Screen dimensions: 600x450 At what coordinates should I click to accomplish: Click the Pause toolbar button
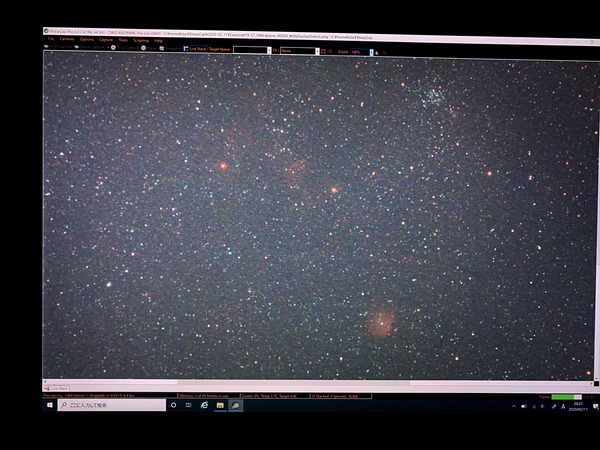[149, 48]
